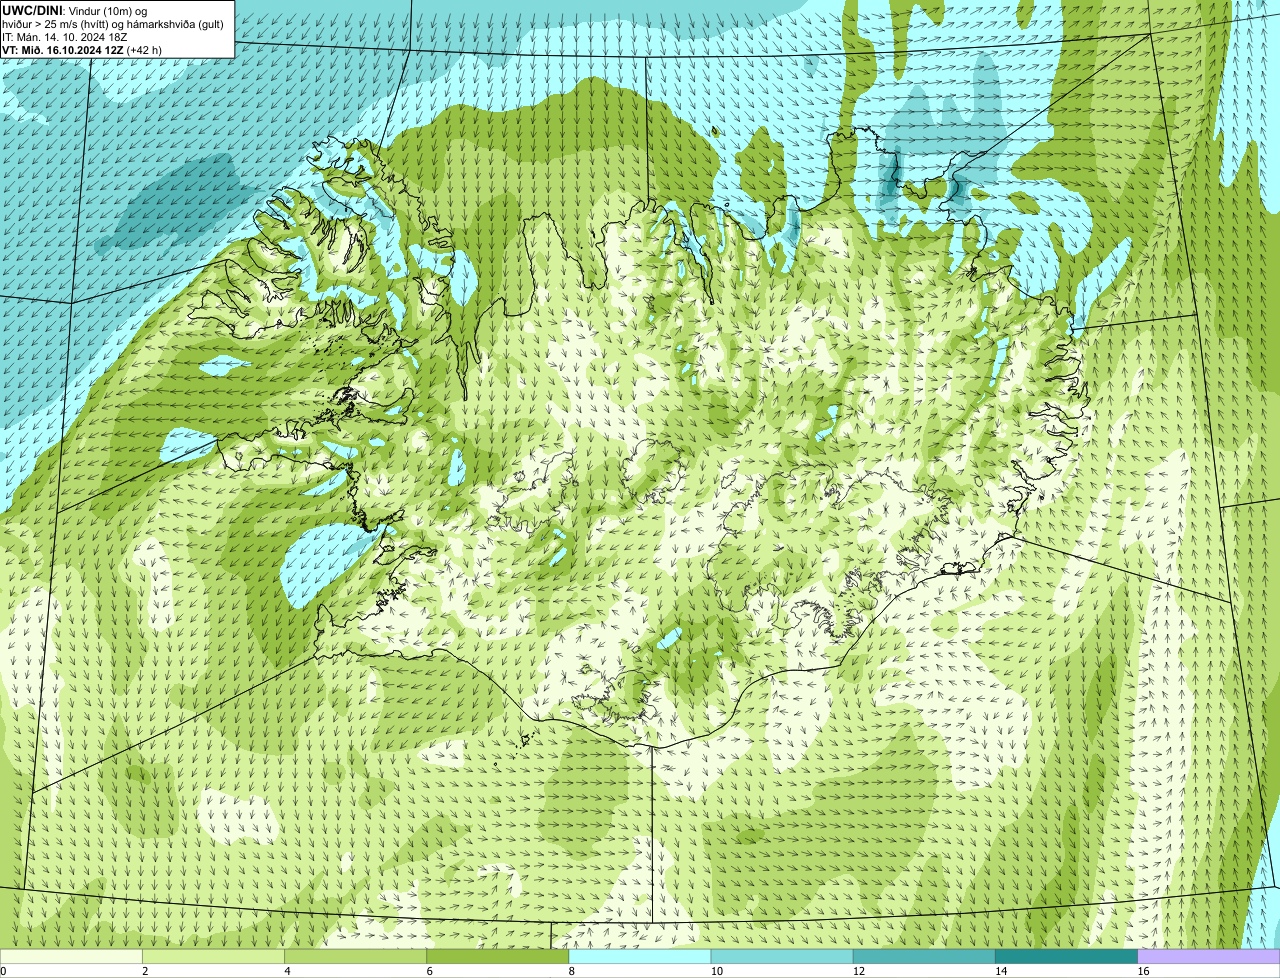Click the scale label '0'
The width and height of the screenshot is (1280, 978).
tap(3, 971)
